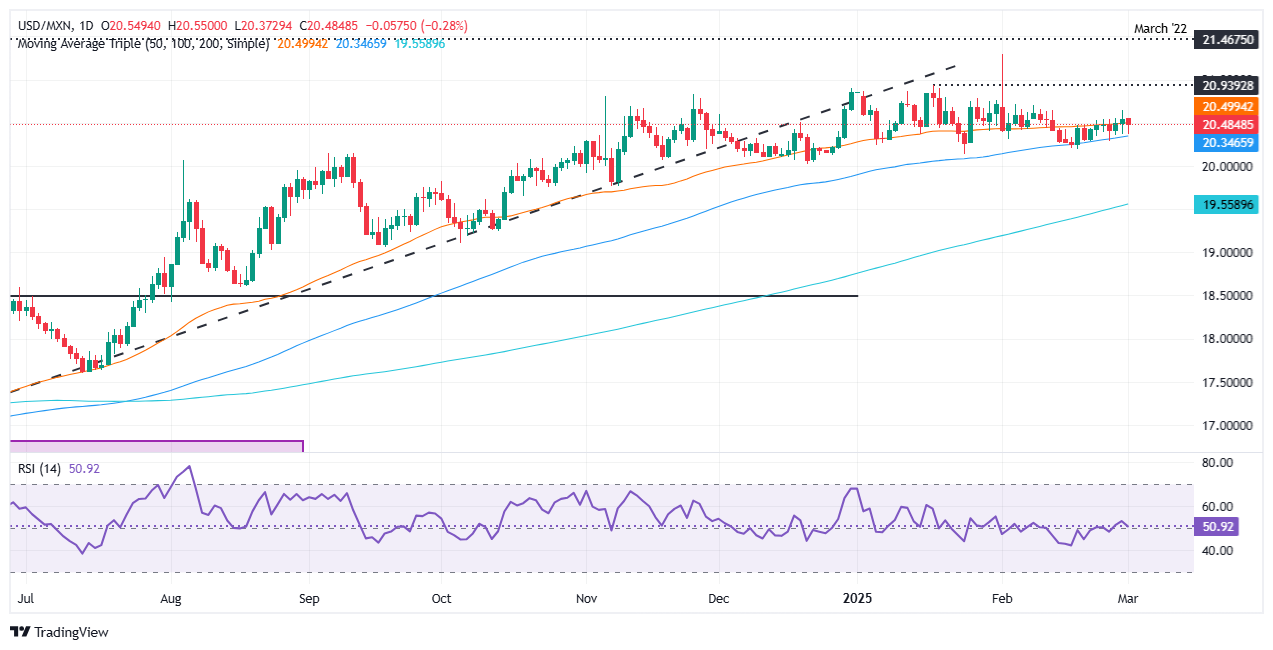This screenshot has height=650, width=1273.
Task: Click the teal 19.55896 price tag
Action: point(1229,204)
